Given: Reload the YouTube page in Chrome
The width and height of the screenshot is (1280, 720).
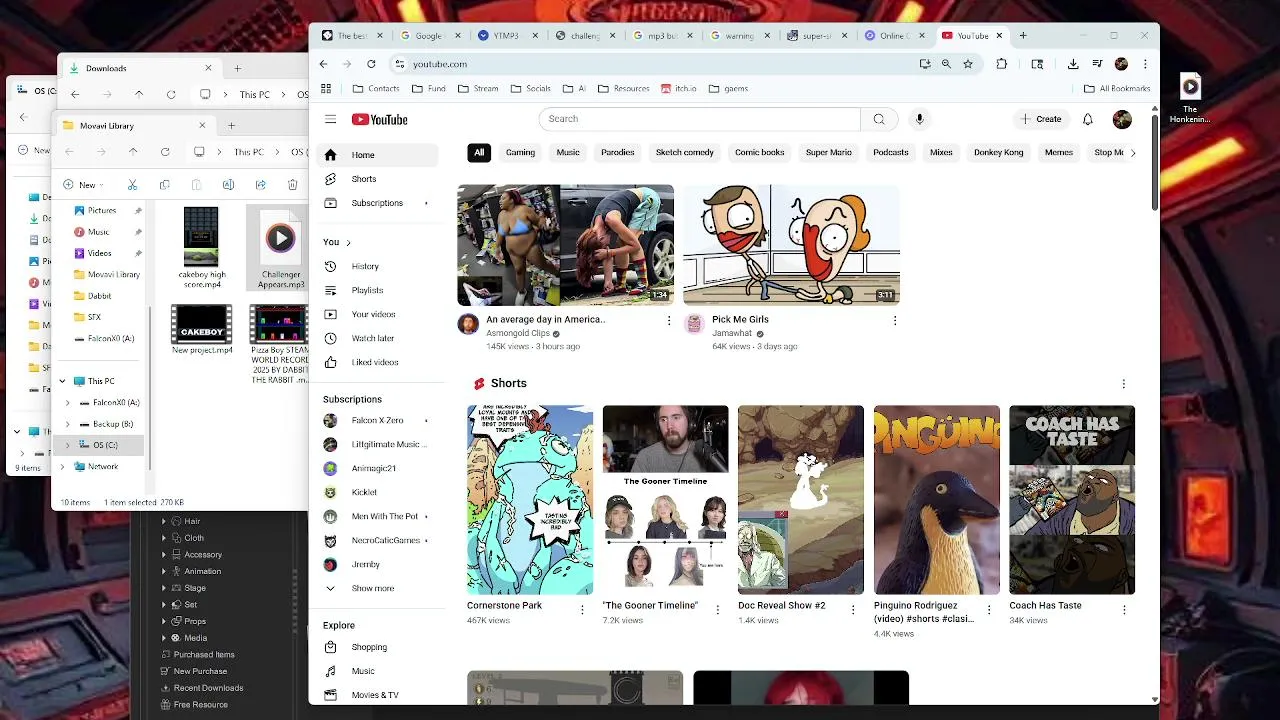Looking at the screenshot, I should tap(371, 64).
